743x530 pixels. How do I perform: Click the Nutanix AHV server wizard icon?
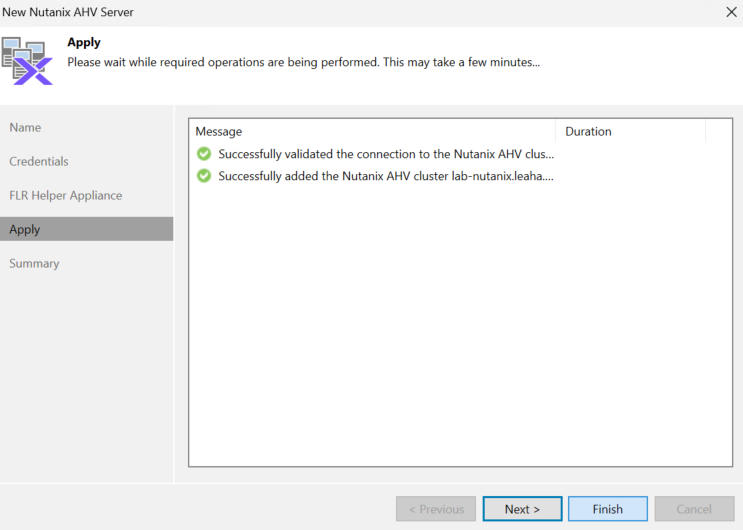(x=27, y=61)
